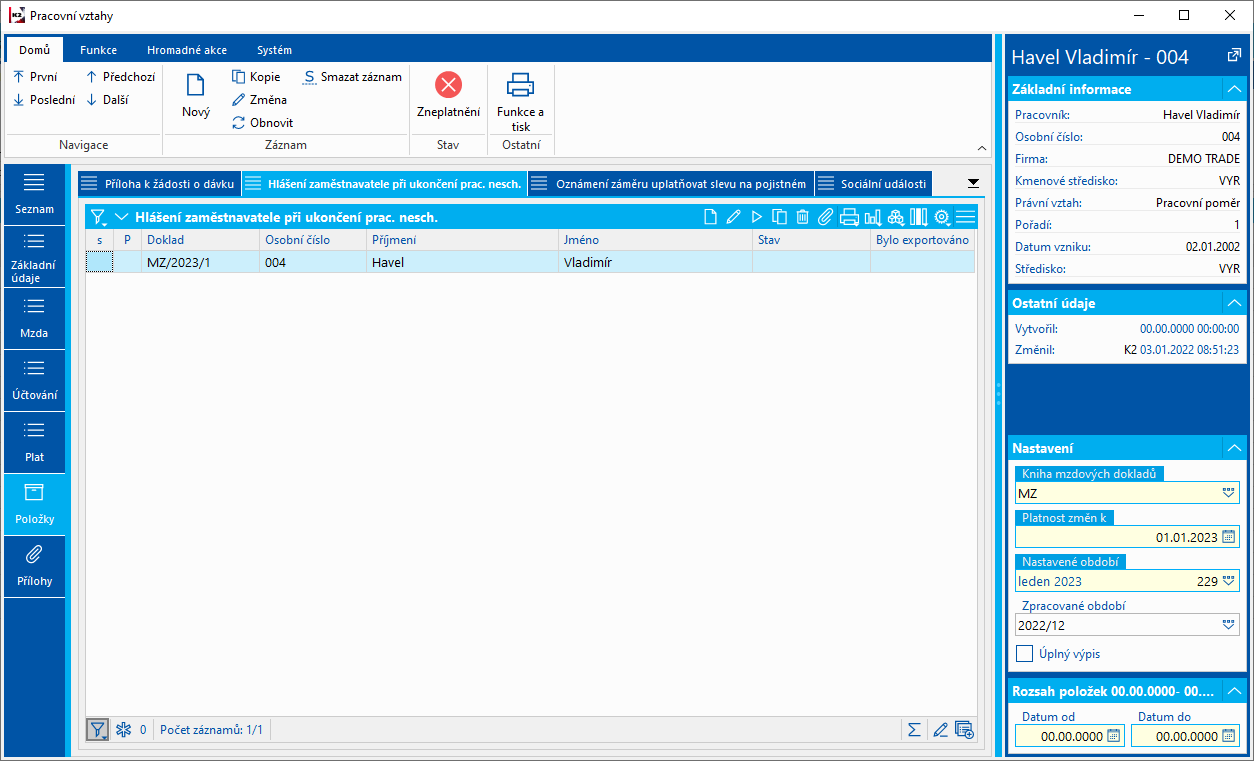1254x761 pixels.
Task: Switch to Domů ribbon tab
Action: point(34,50)
